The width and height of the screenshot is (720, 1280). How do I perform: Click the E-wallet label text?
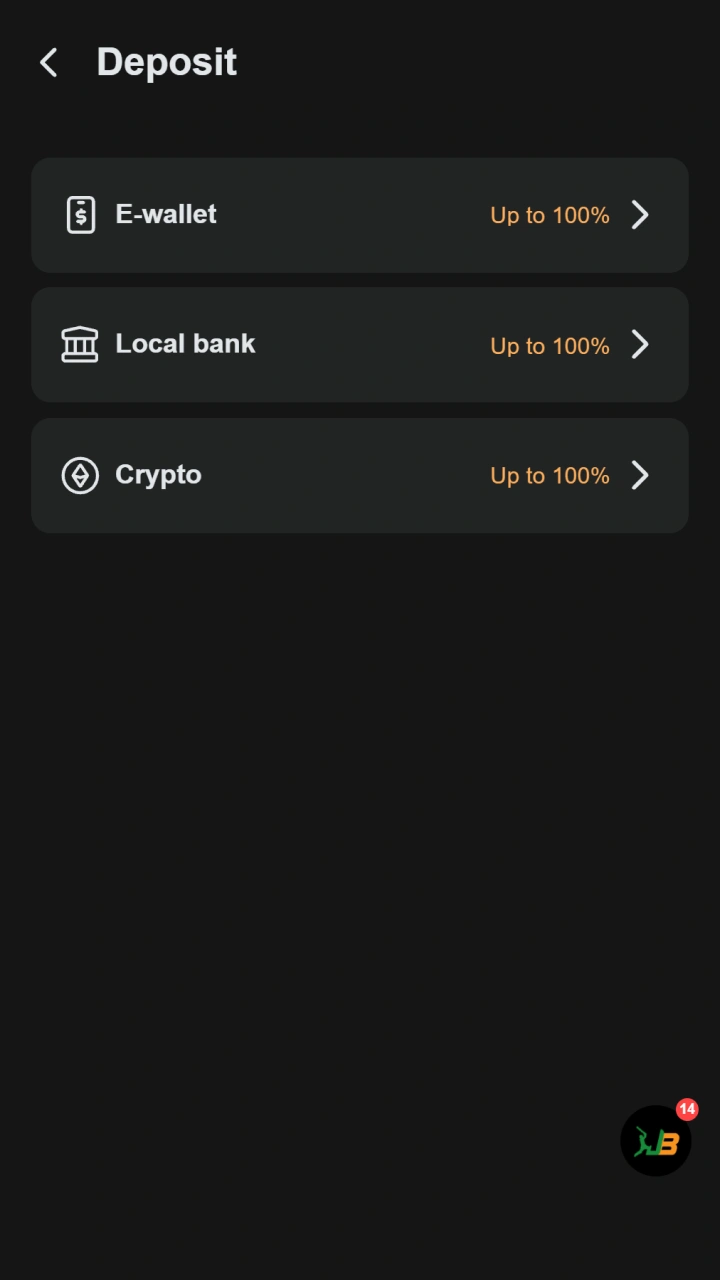(x=166, y=214)
